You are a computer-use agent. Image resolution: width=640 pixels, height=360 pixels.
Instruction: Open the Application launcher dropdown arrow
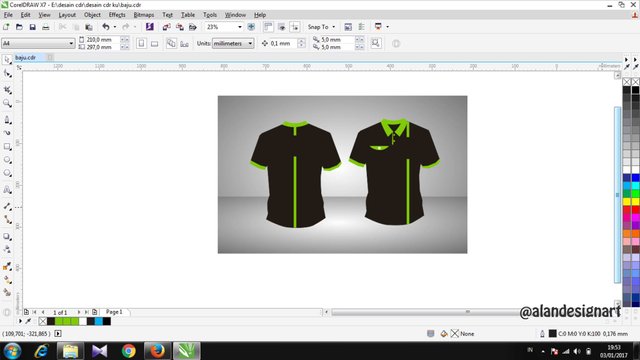point(387,27)
